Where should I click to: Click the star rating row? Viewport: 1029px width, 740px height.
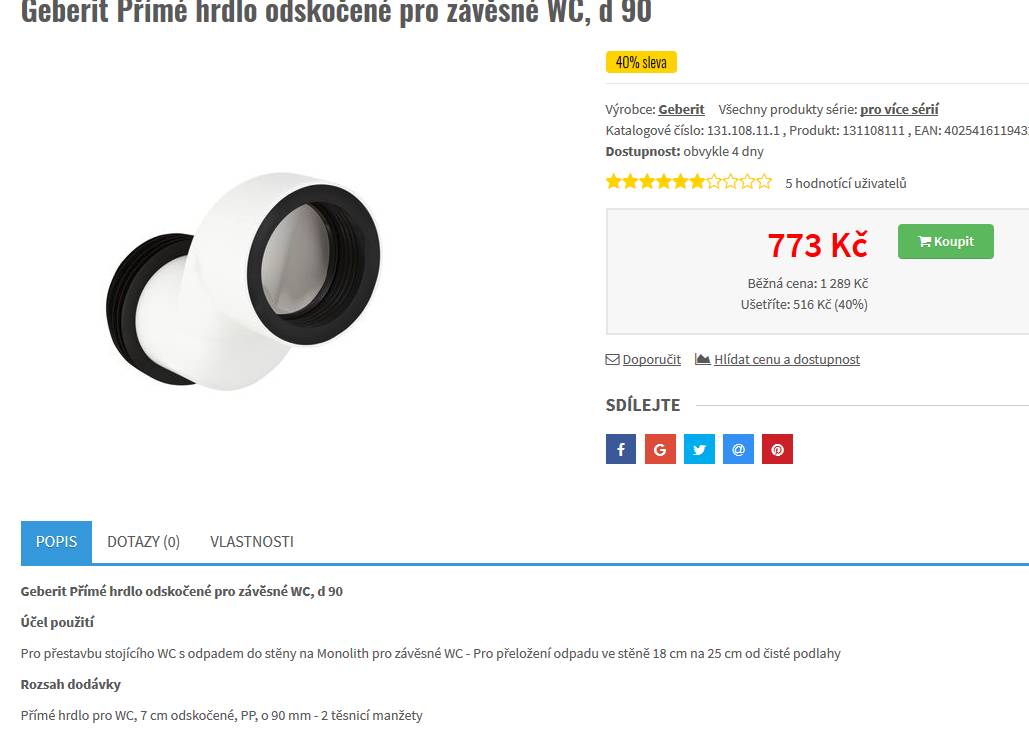689,182
